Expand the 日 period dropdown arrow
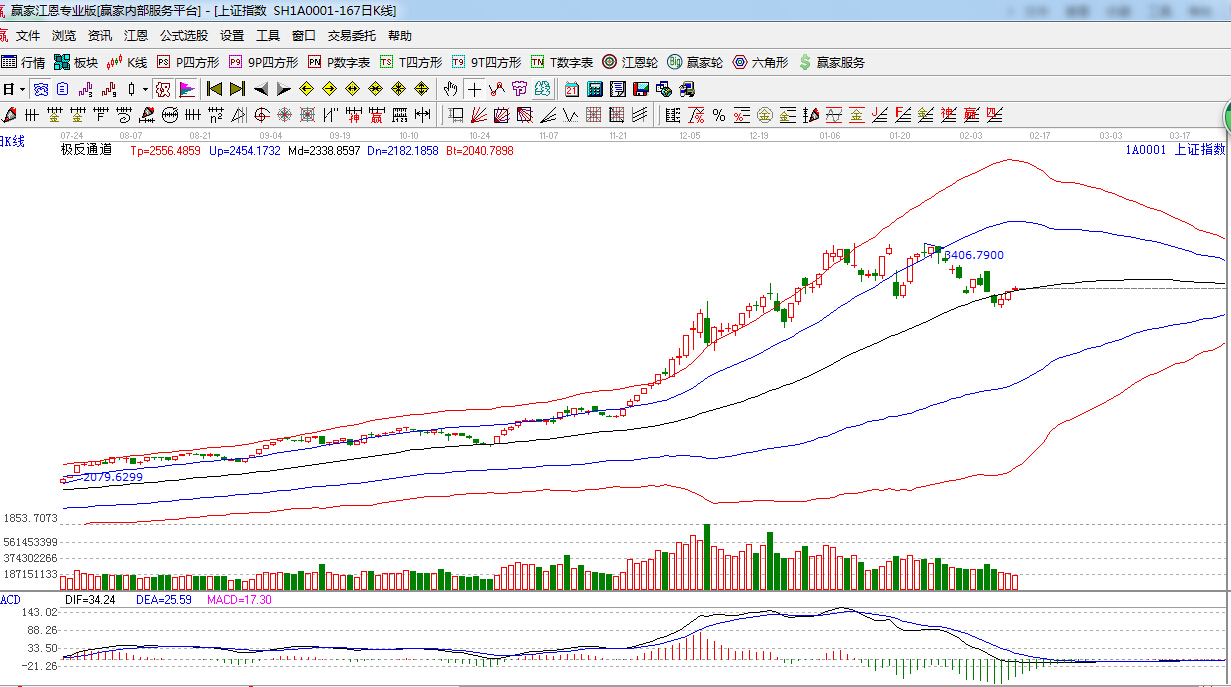 [x=20, y=89]
